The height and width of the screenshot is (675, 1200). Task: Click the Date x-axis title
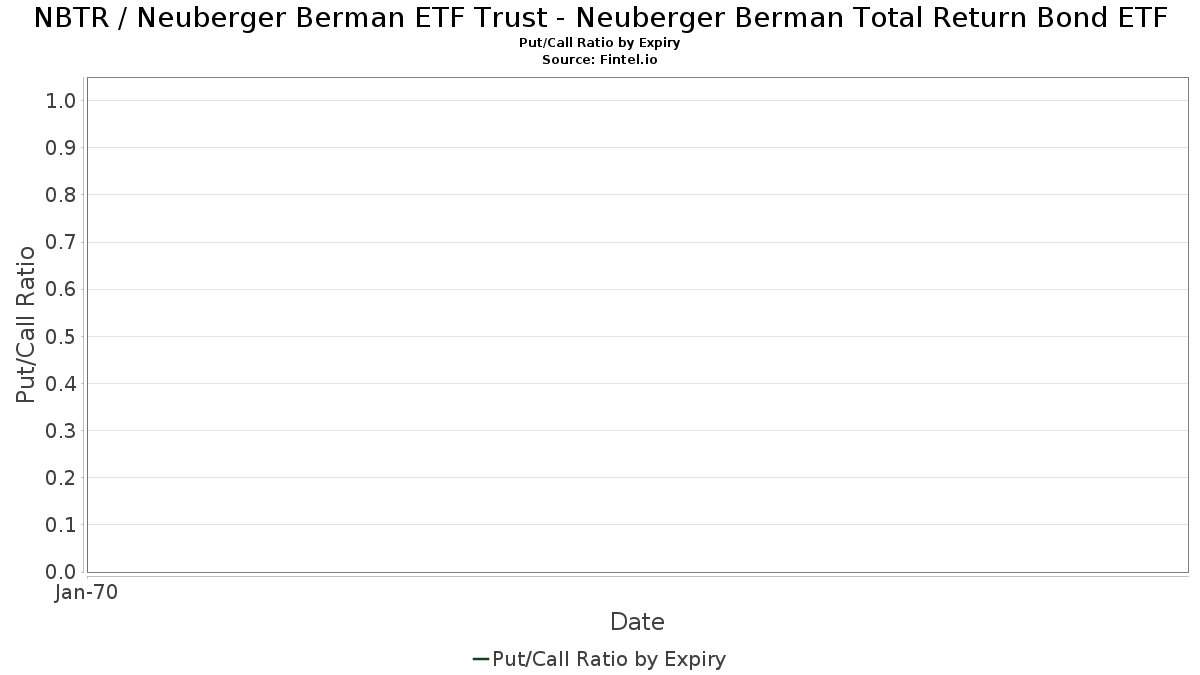pos(637,622)
